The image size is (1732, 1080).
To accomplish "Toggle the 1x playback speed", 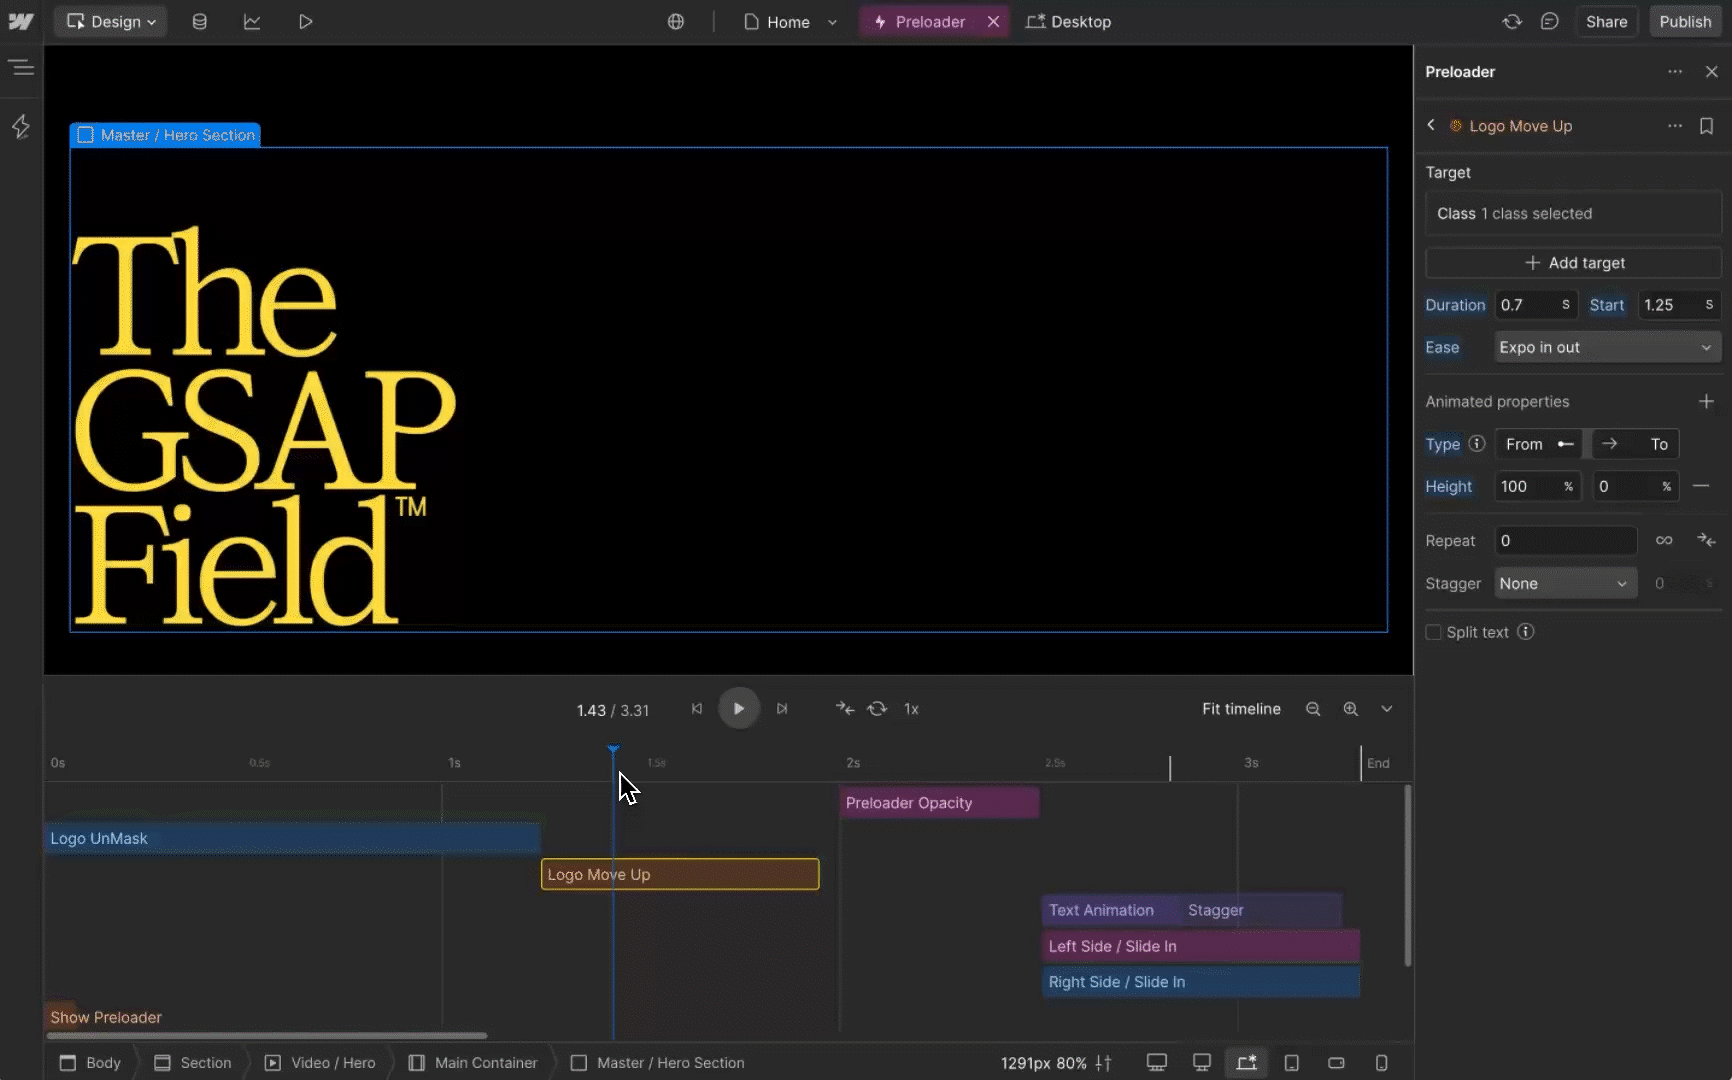I will click(x=911, y=708).
